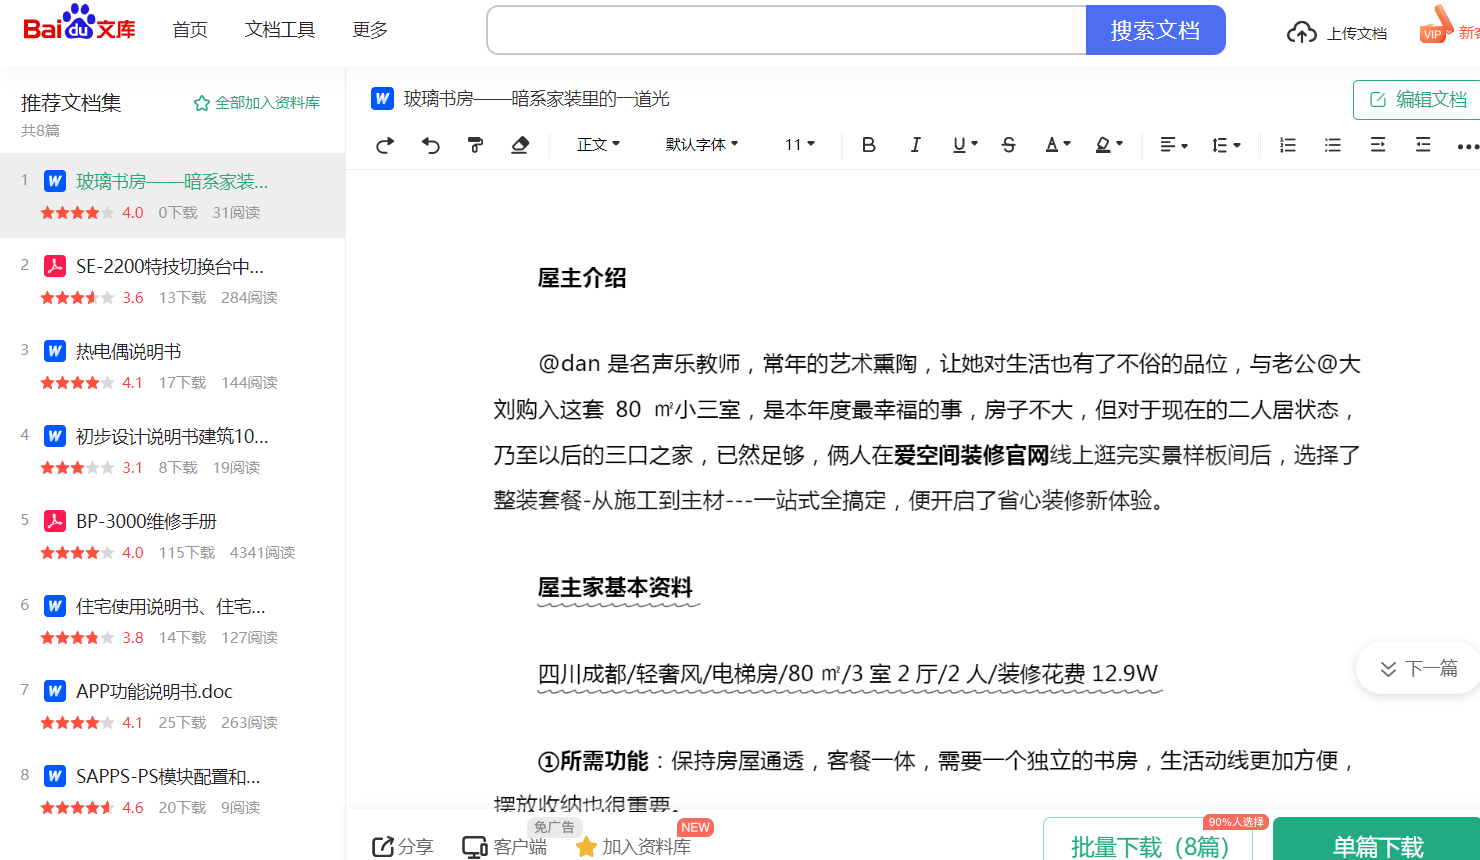
Task: Apply a bulleted list to the text
Action: click(1332, 145)
